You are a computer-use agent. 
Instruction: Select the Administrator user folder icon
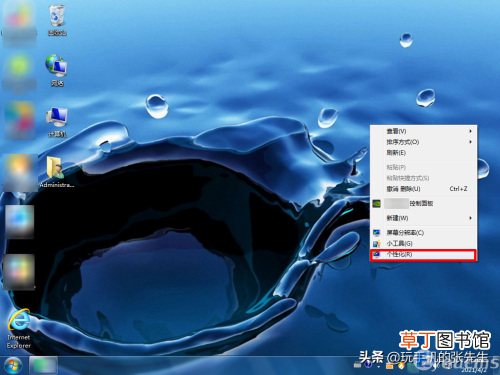pyautogui.click(x=57, y=172)
